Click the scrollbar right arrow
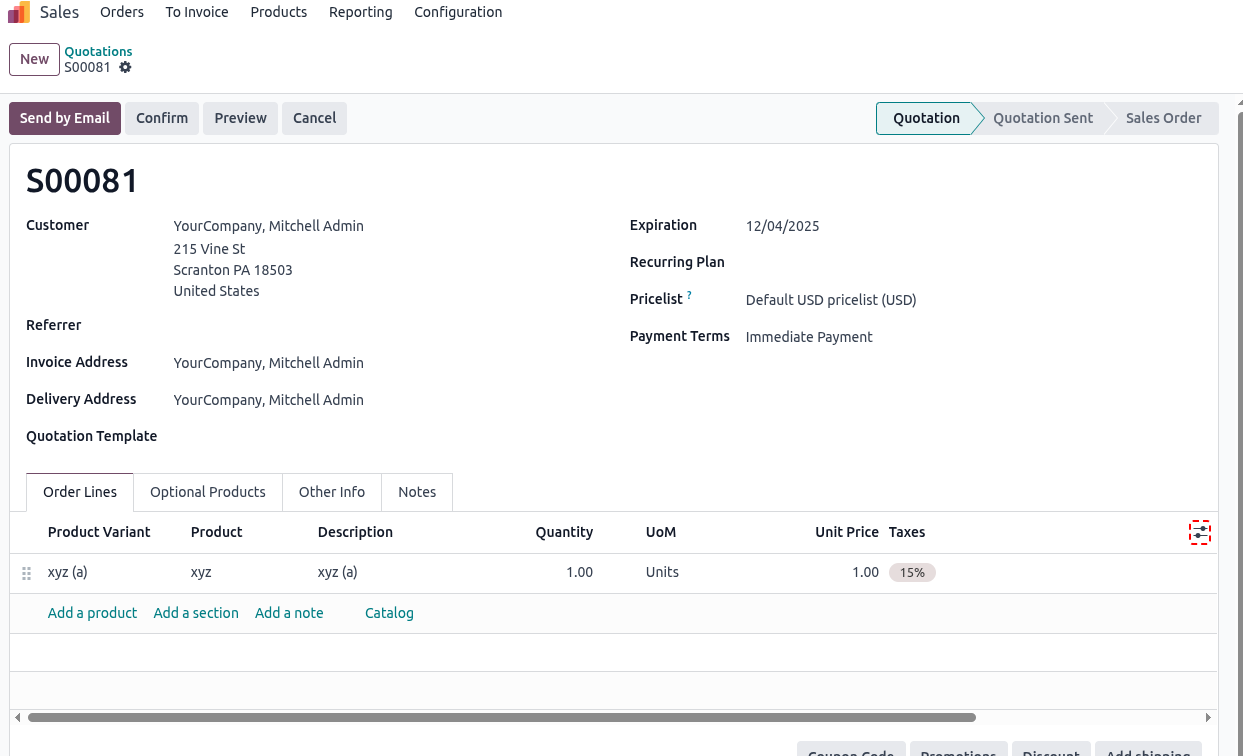 [1208, 717]
